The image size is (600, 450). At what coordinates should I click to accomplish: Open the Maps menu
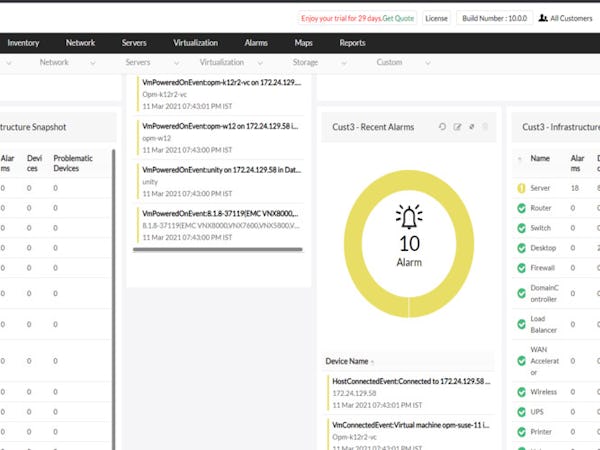pyautogui.click(x=303, y=43)
